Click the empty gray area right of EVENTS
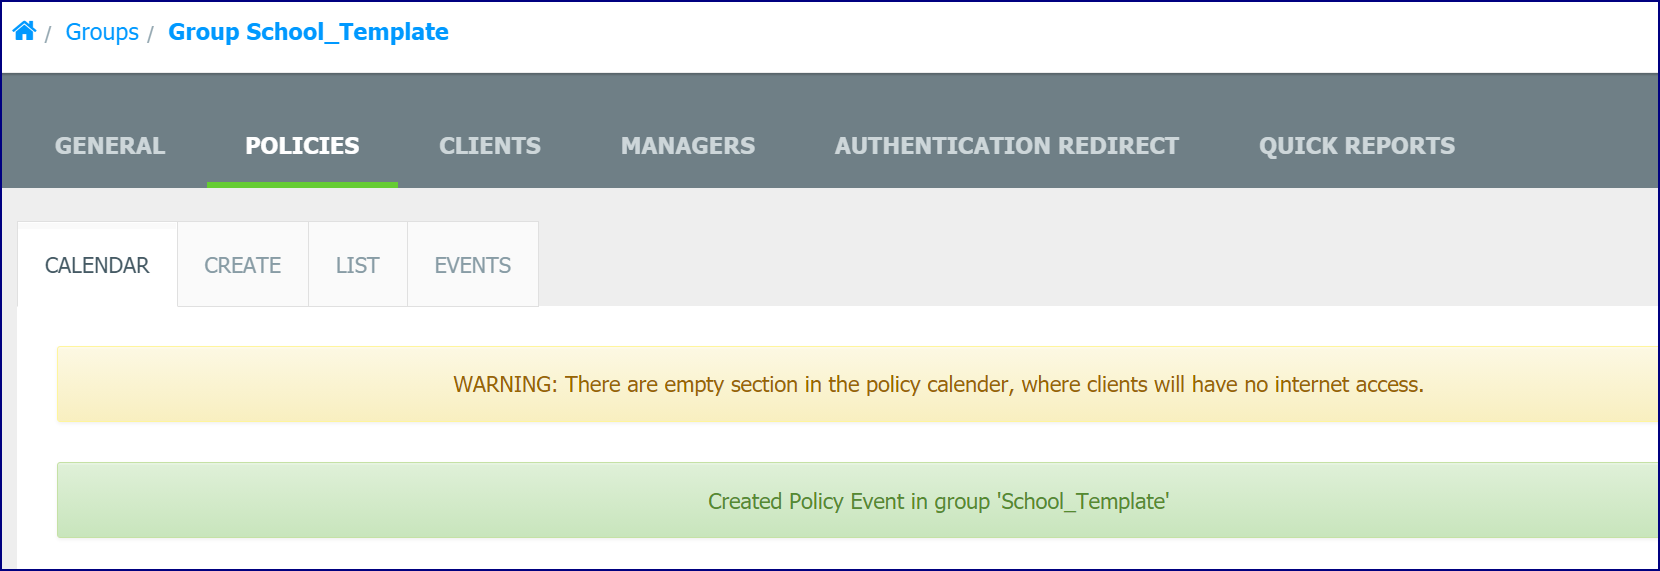Screen dimensions: 1660x571 (1098, 264)
